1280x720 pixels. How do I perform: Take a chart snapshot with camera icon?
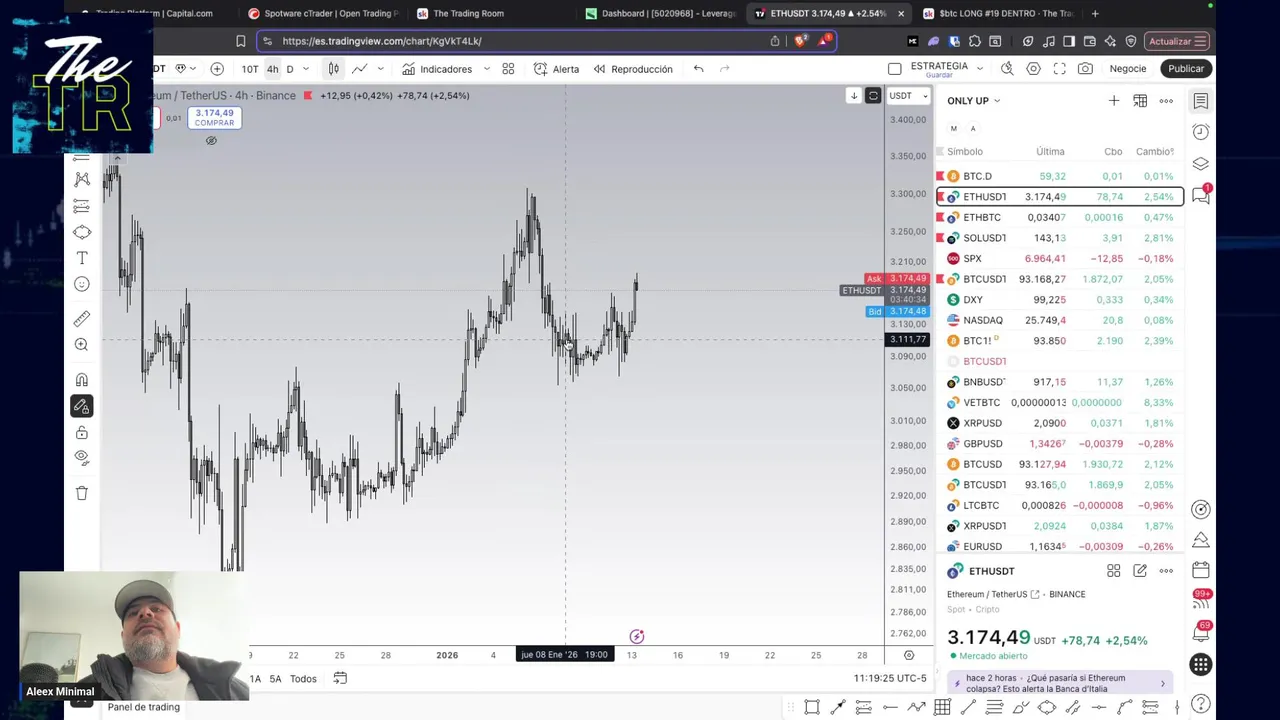pyautogui.click(x=1085, y=69)
